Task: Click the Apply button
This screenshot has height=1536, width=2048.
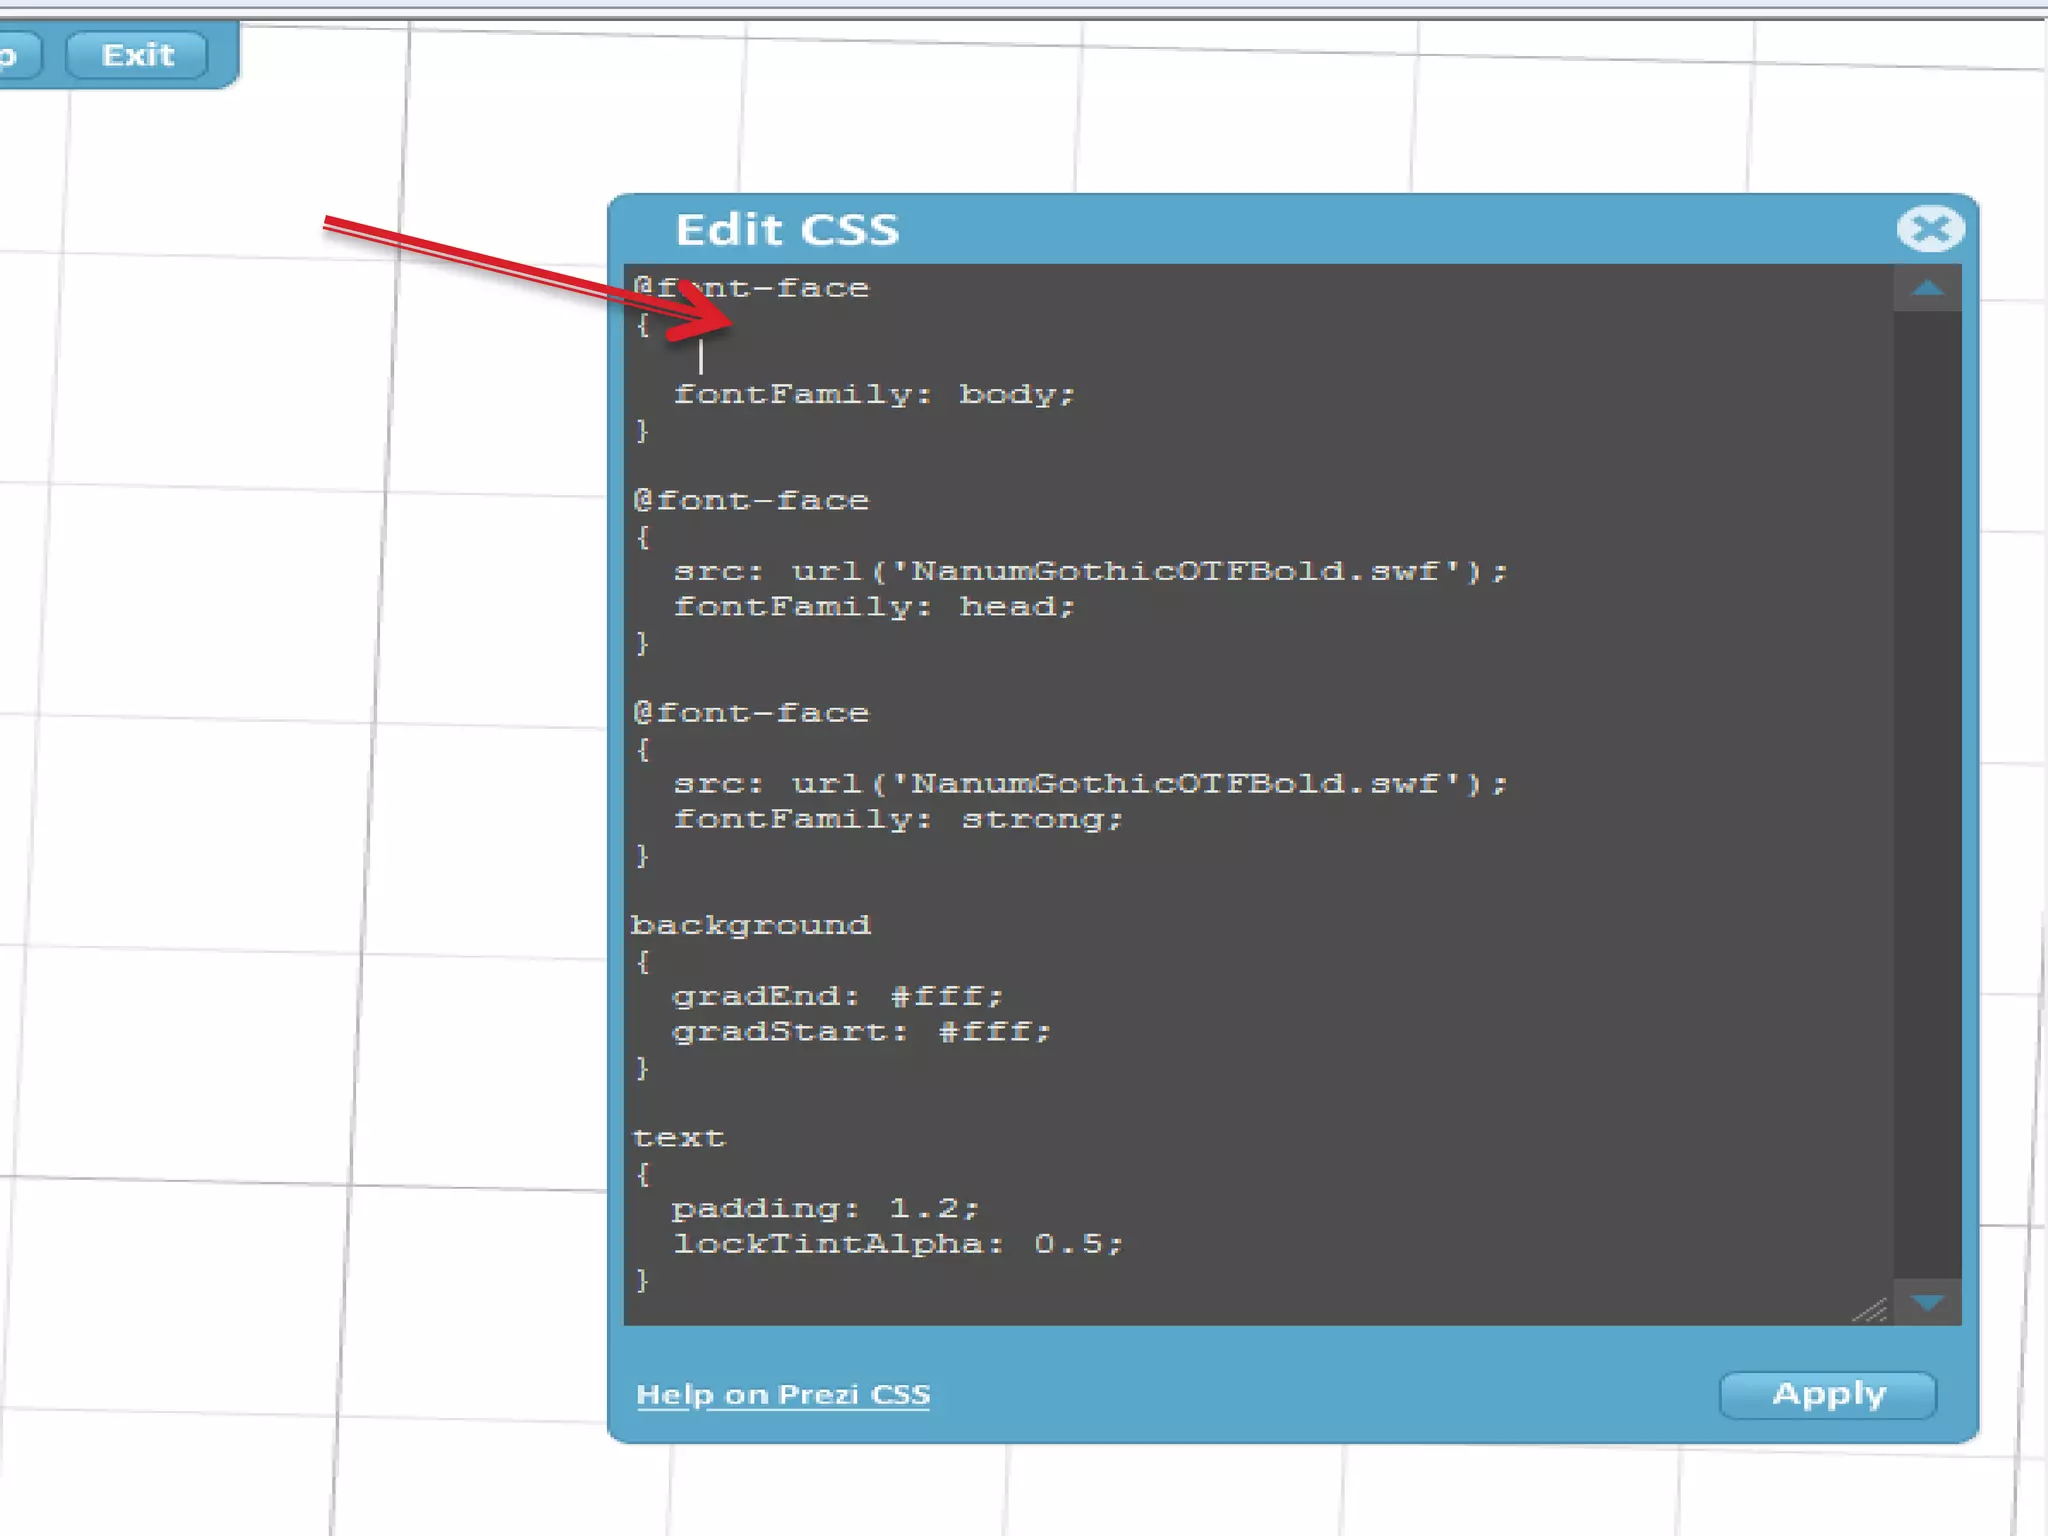Action: pyautogui.click(x=1827, y=1394)
